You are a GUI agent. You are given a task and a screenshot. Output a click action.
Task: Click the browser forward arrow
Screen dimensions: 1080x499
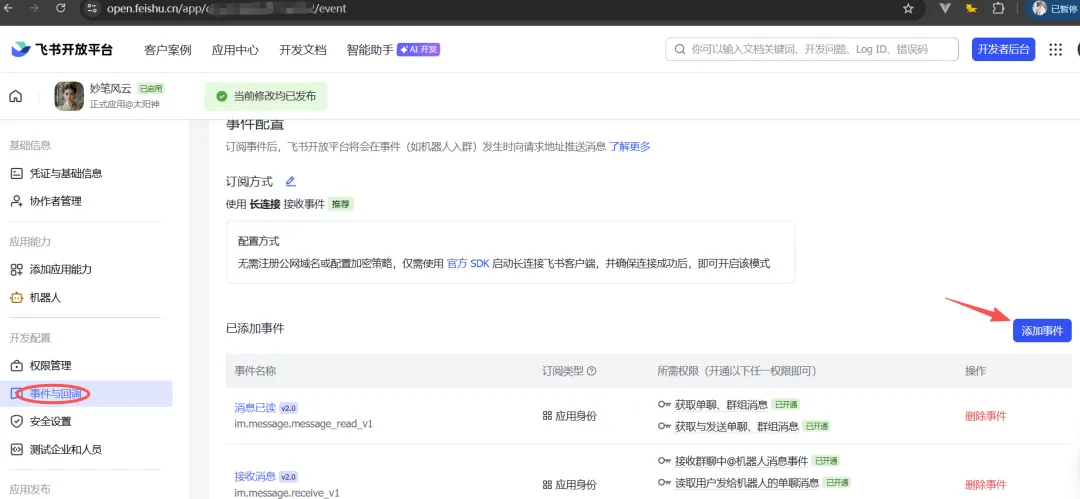(x=34, y=8)
